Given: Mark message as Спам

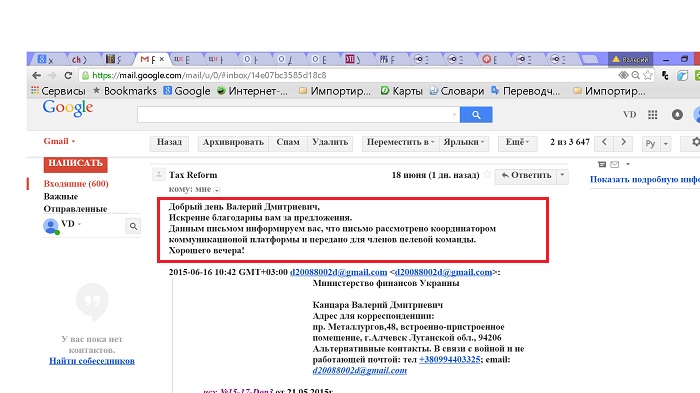Looking at the screenshot, I should pyautogui.click(x=288, y=142).
